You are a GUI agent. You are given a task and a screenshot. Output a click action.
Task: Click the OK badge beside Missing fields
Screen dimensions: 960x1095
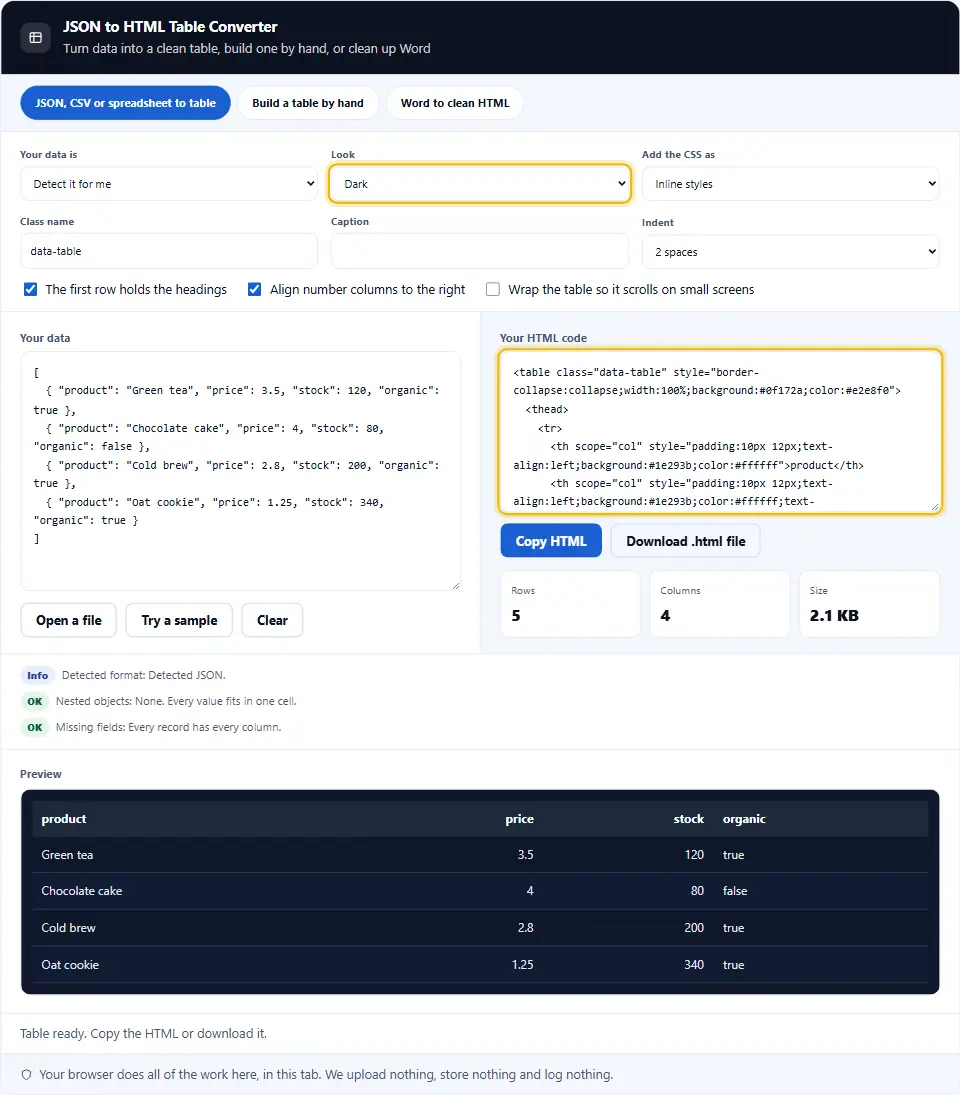[x=35, y=728]
